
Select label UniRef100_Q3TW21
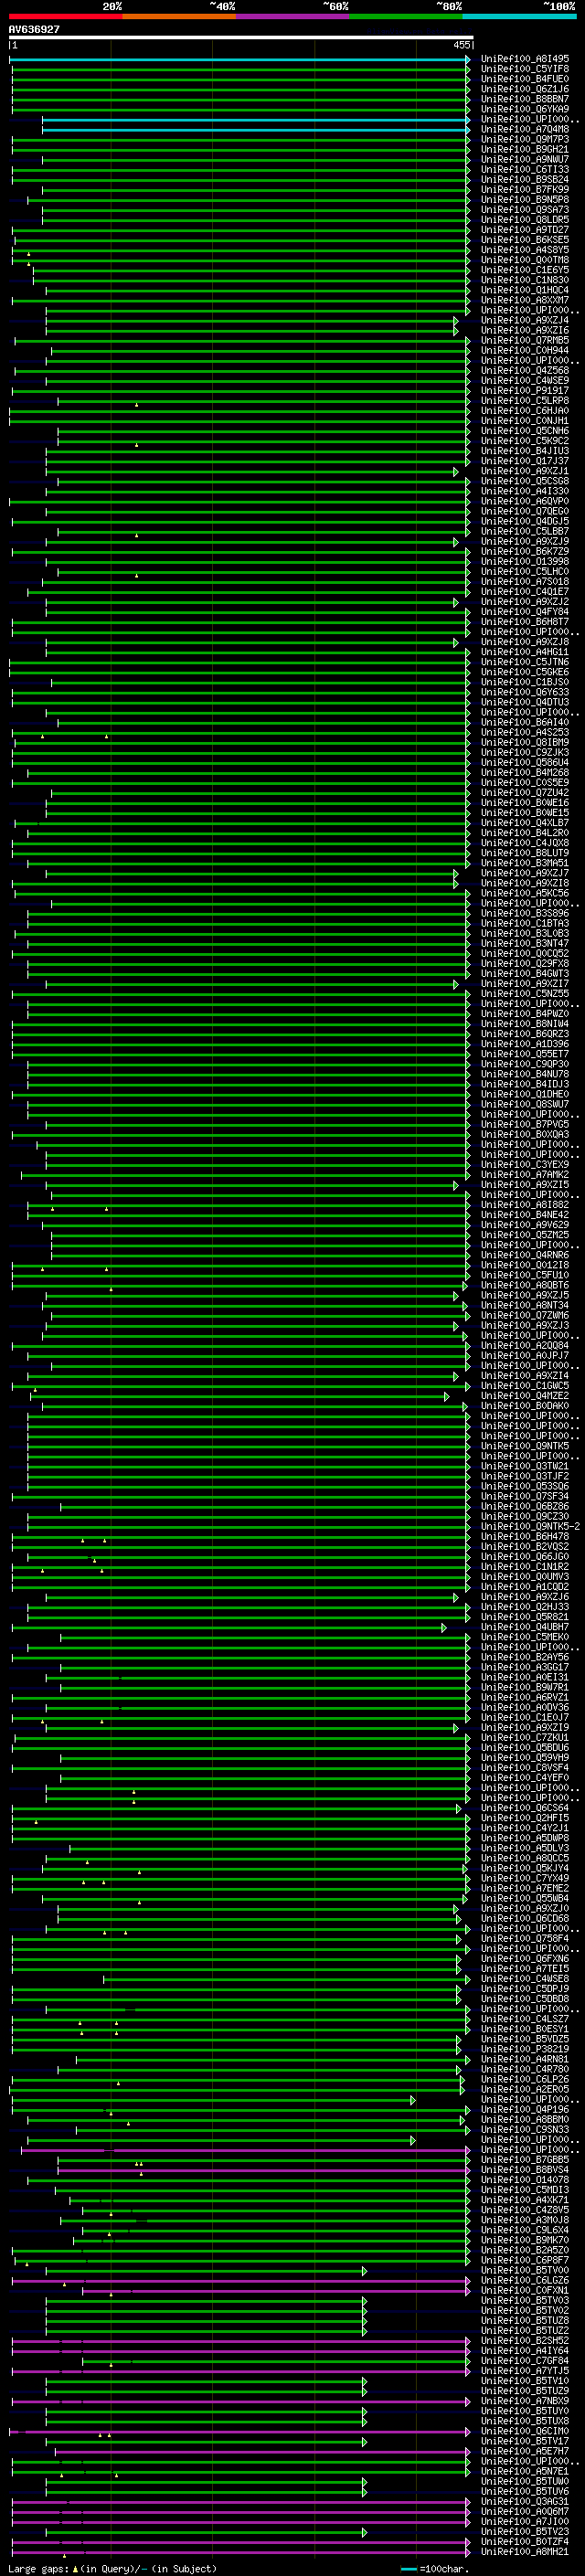(525, 1467)
